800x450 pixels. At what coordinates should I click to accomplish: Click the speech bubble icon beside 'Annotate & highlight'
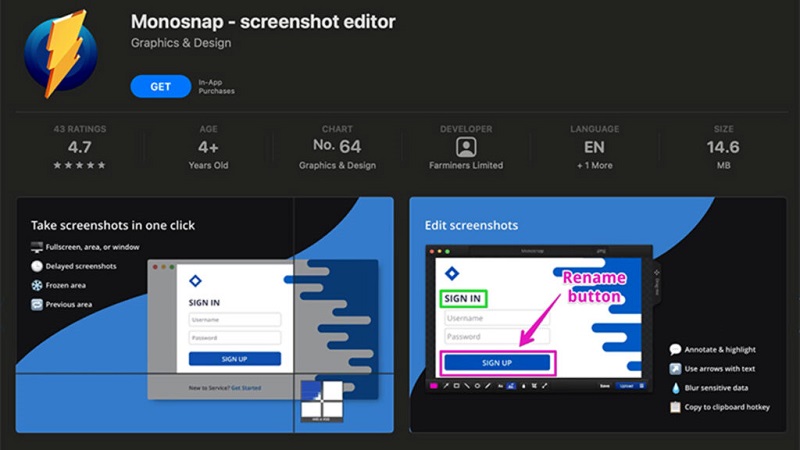(675, 349)
